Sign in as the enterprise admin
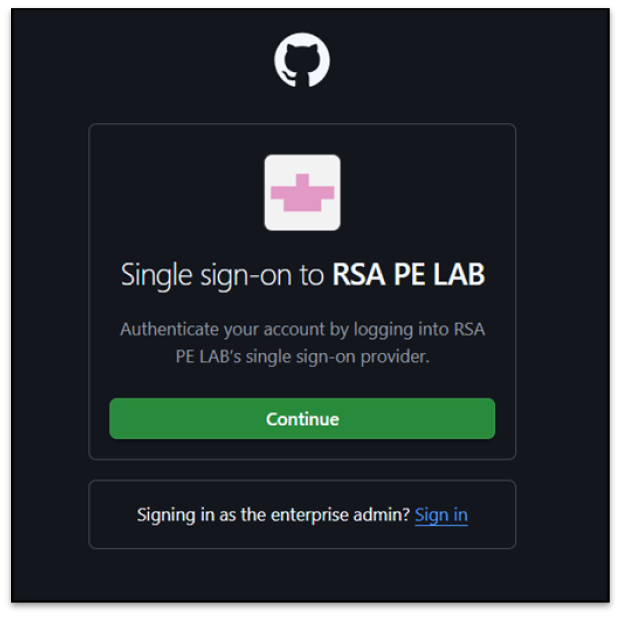Image resolution: width=621 pixels, height=617 pixels. [x=441, y=515]
